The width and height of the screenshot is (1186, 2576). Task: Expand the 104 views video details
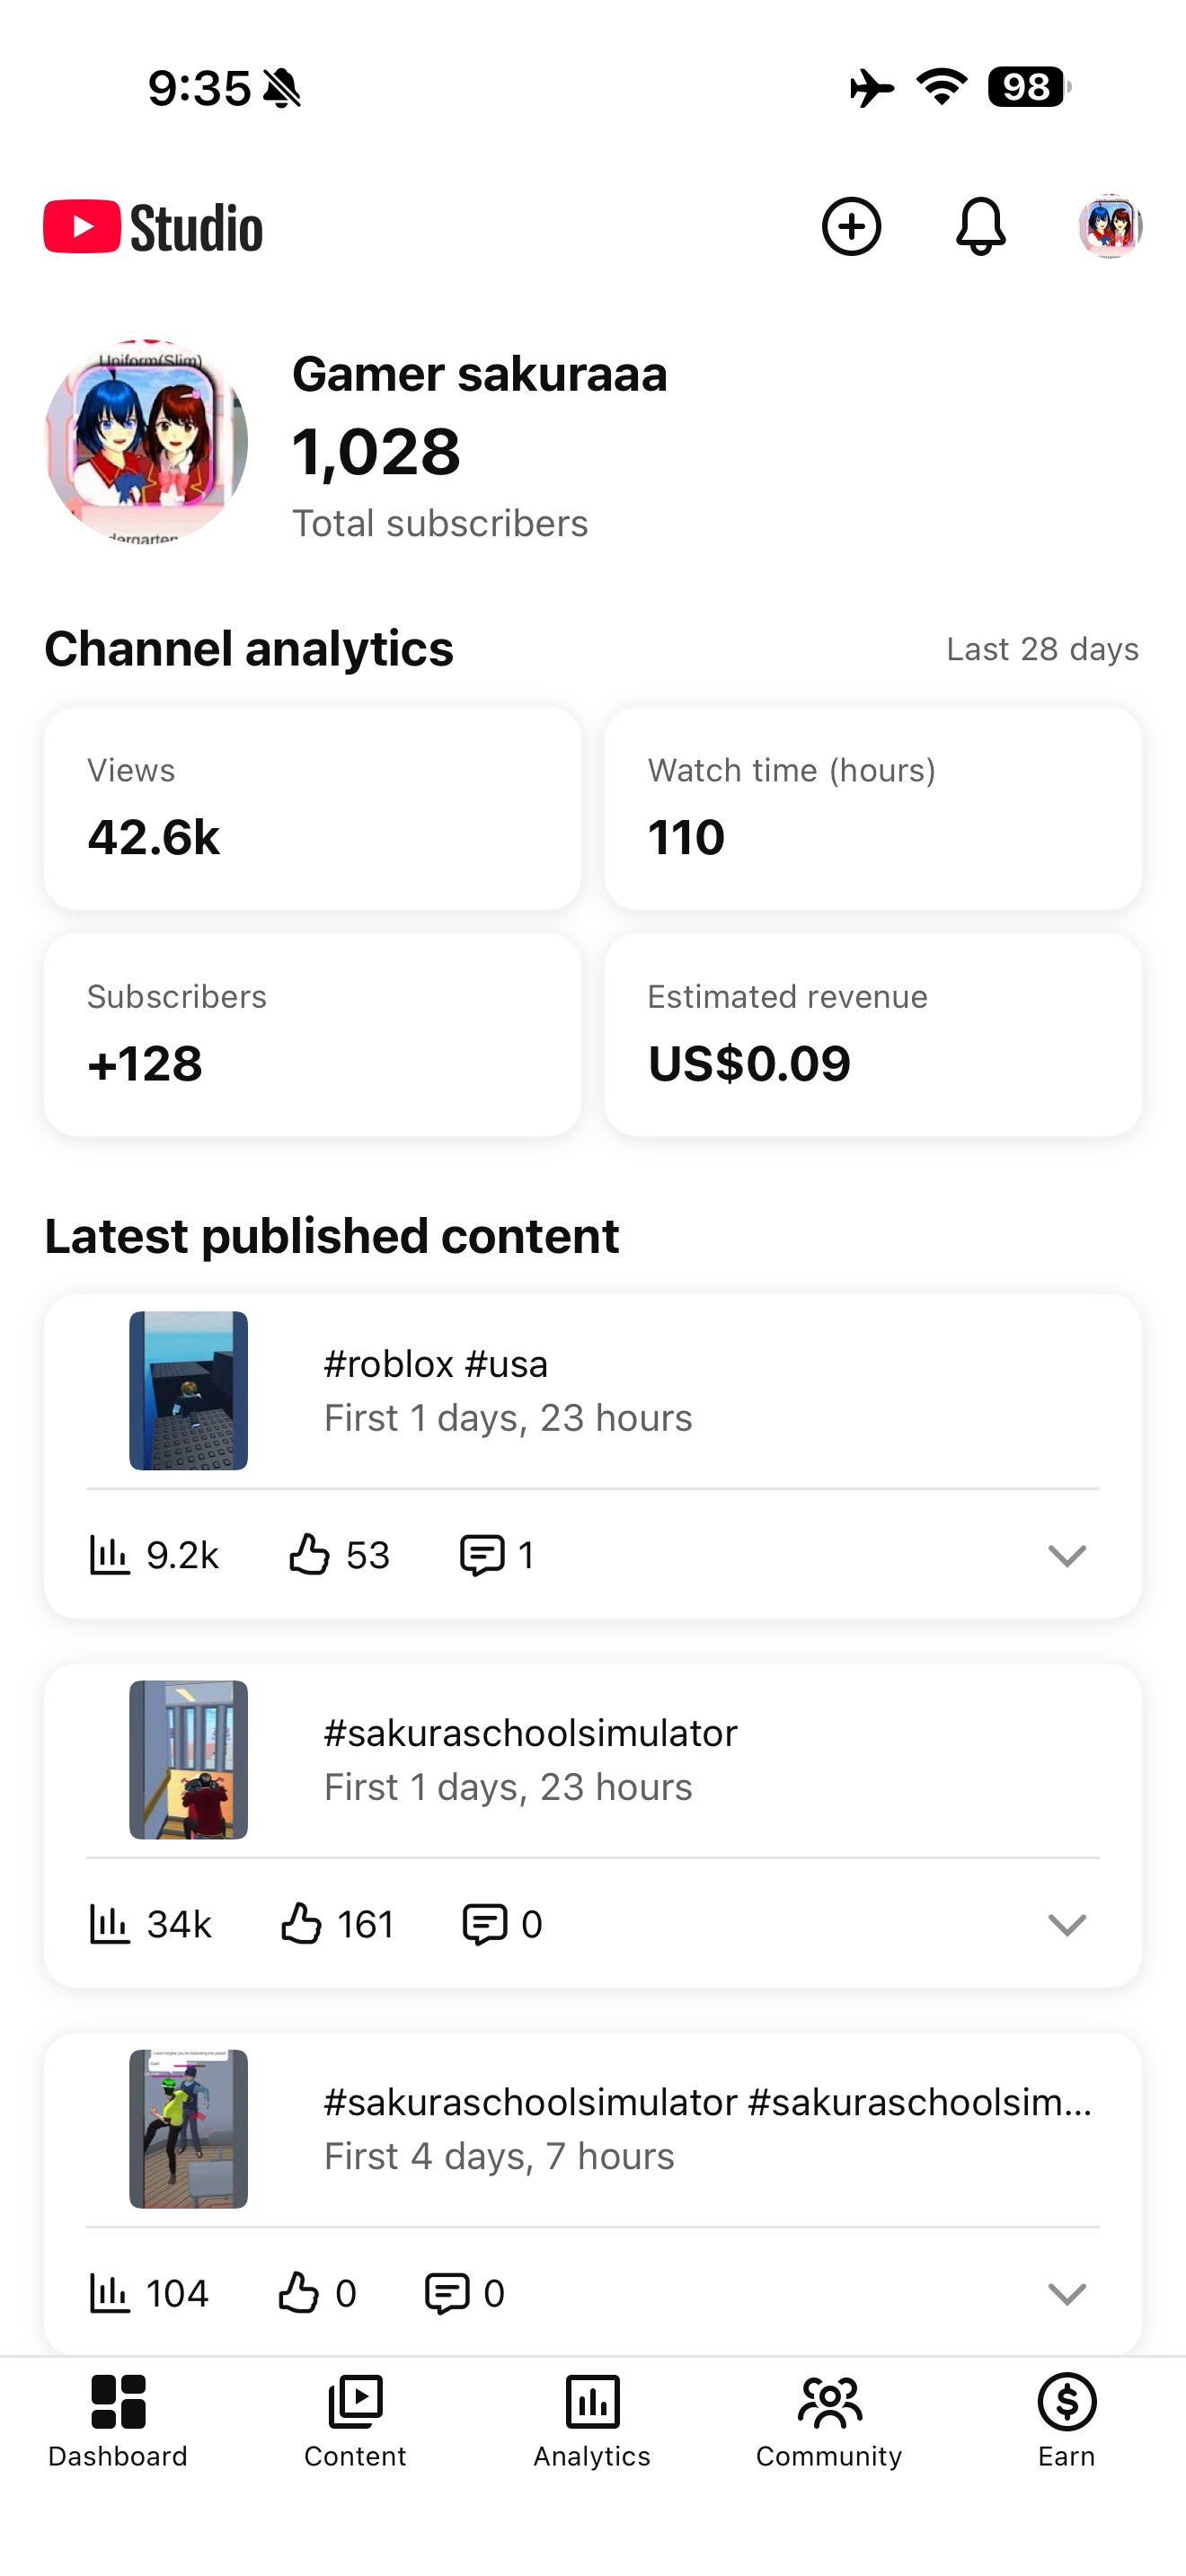tap(1067, 2294)
